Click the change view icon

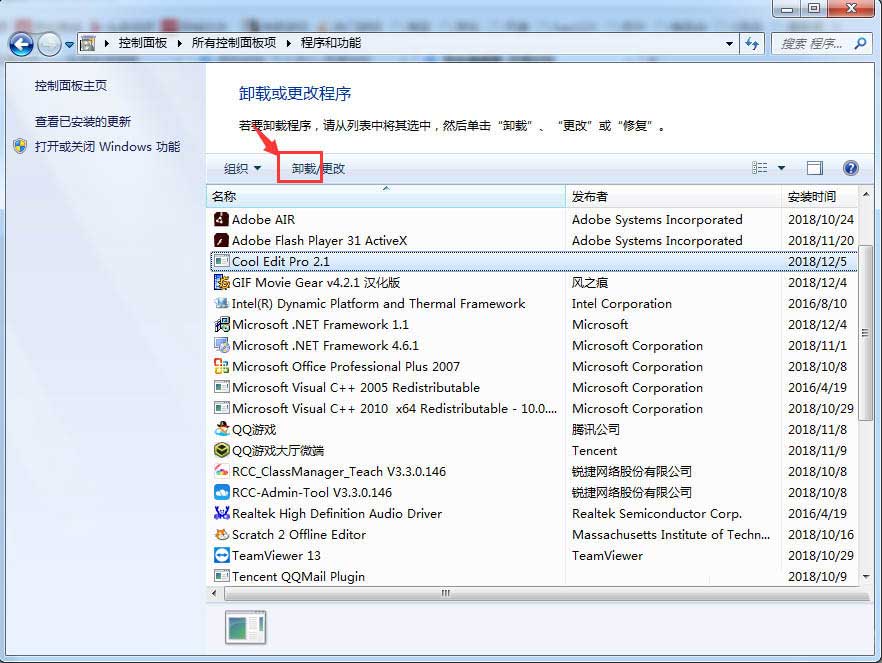pyautogui.click(x=759, y=168)
